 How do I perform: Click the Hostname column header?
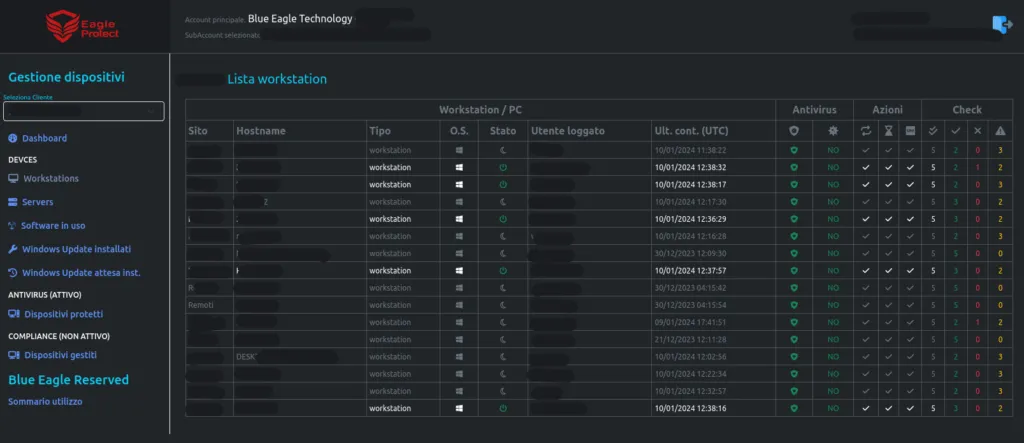pyautogui.click(x=261, y=131)
